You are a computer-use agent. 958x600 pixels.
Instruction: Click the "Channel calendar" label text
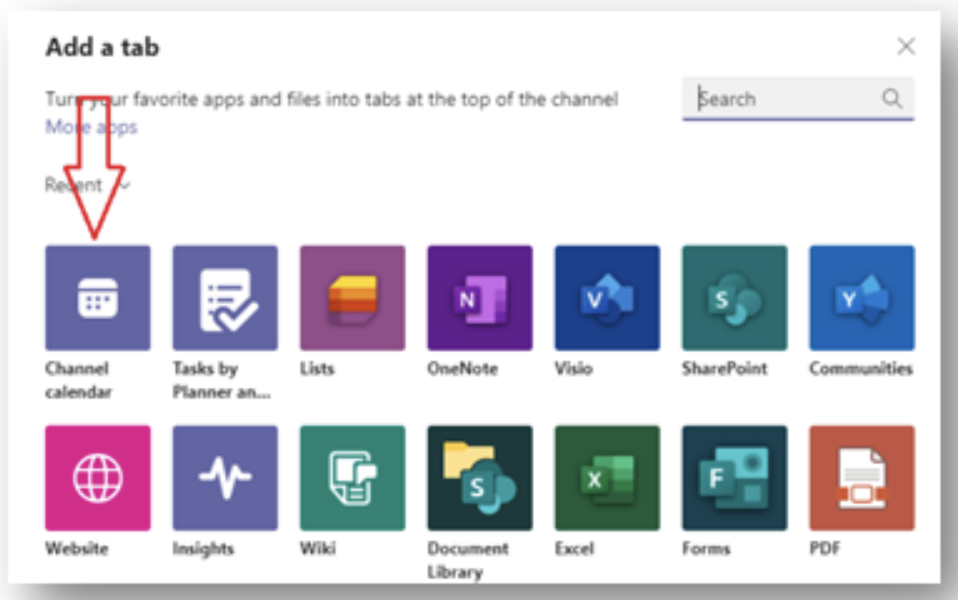(78, 379)
